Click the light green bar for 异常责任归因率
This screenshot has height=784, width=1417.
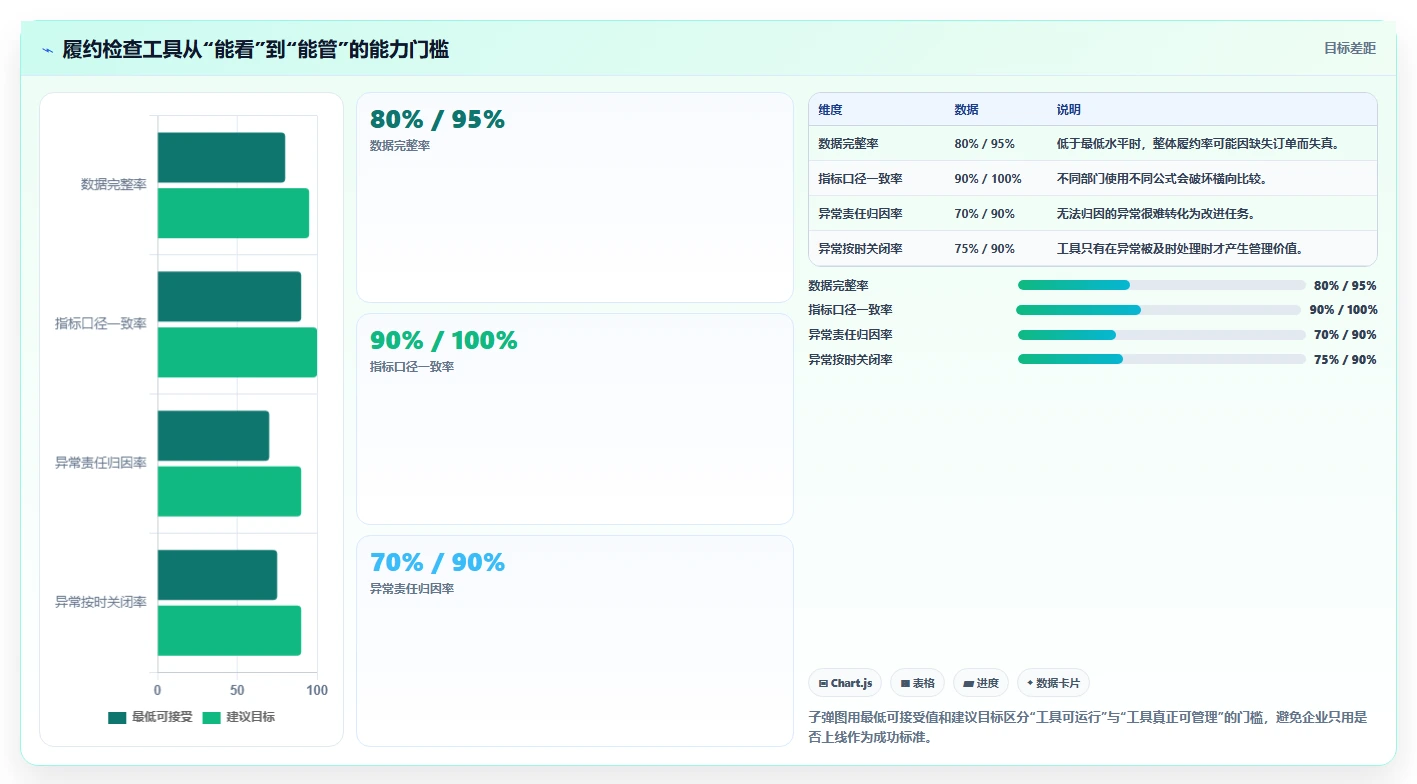(x=229, y=491)
